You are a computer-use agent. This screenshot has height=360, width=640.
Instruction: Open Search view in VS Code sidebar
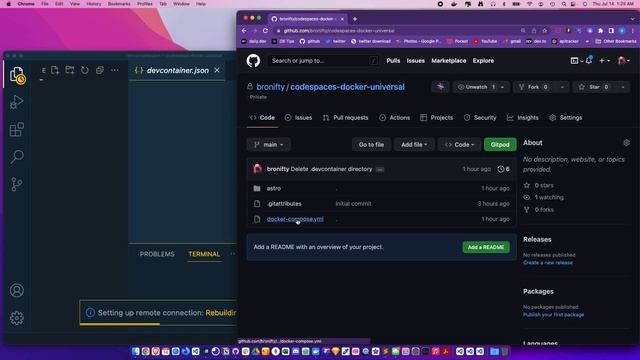point(17,157)
